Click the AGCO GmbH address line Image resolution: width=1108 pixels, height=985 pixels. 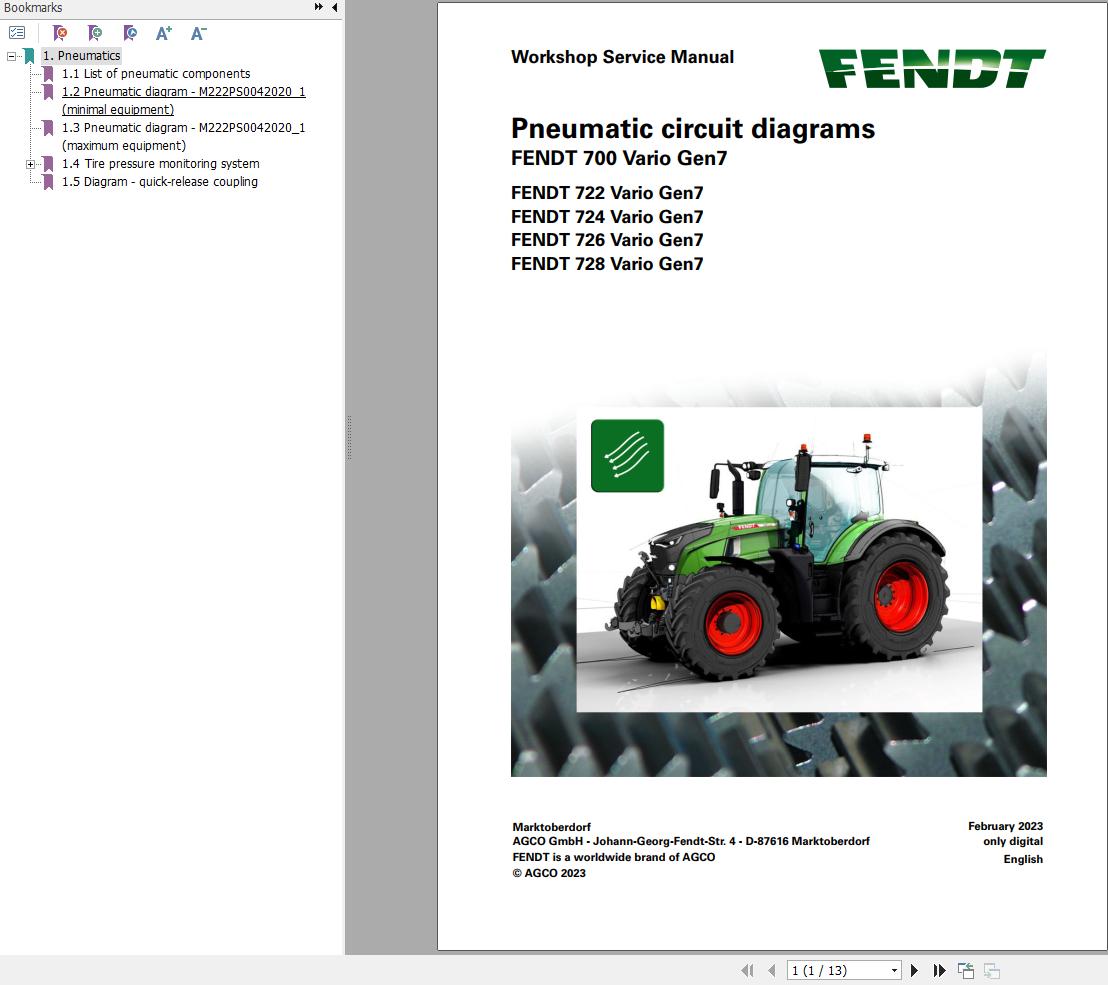(691, 841)
